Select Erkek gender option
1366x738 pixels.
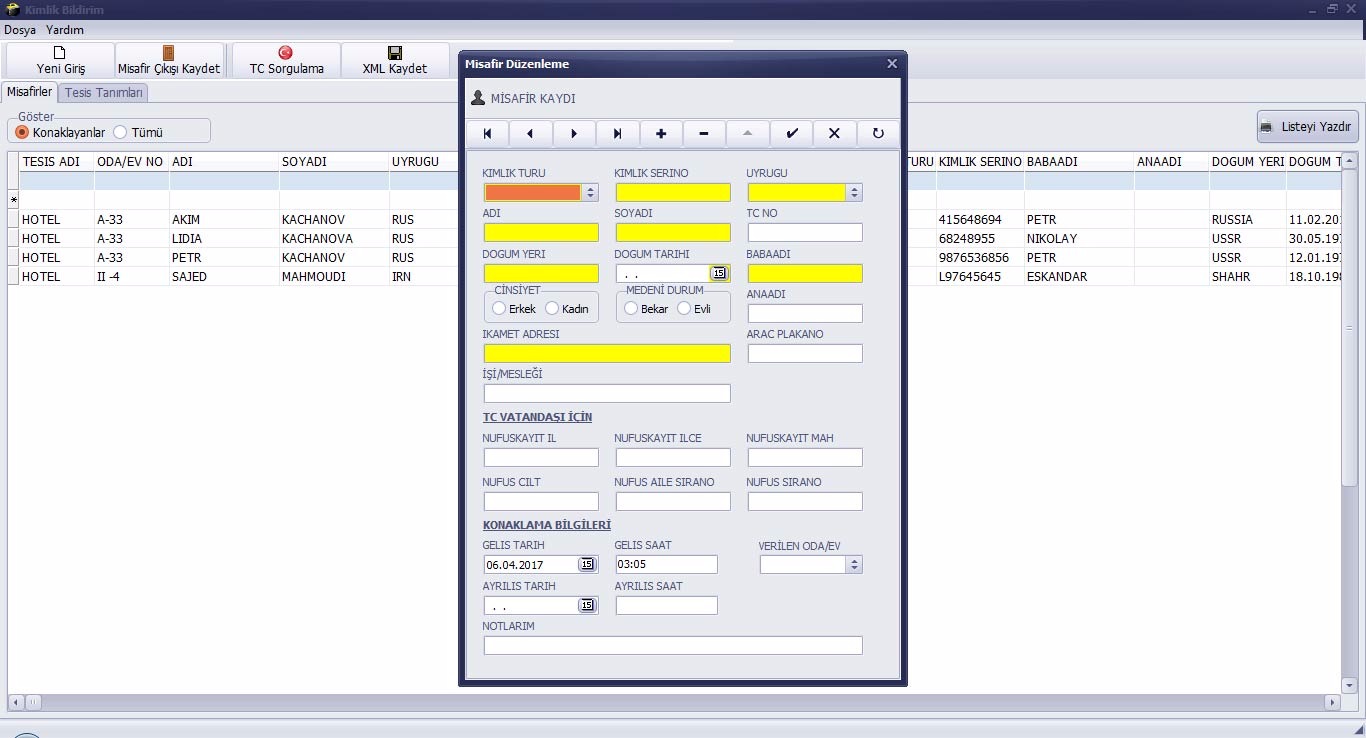click(500, 309)
